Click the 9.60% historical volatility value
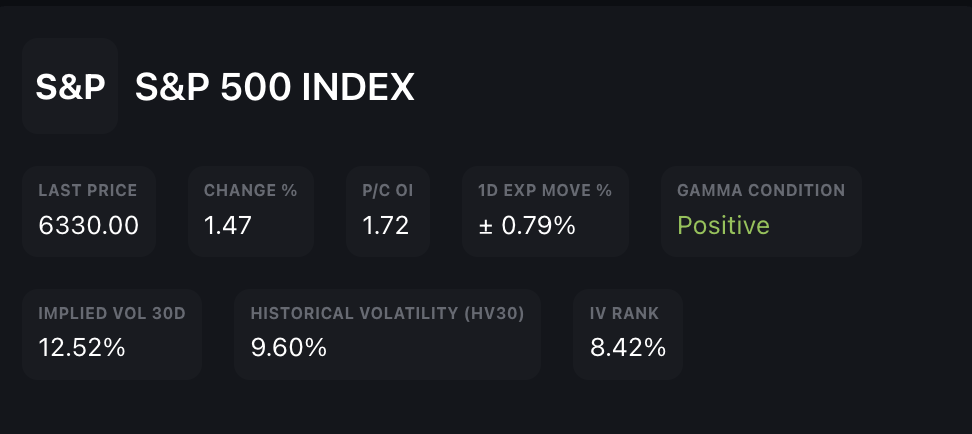This screenshot has height=434, width=972. [289, 348]
